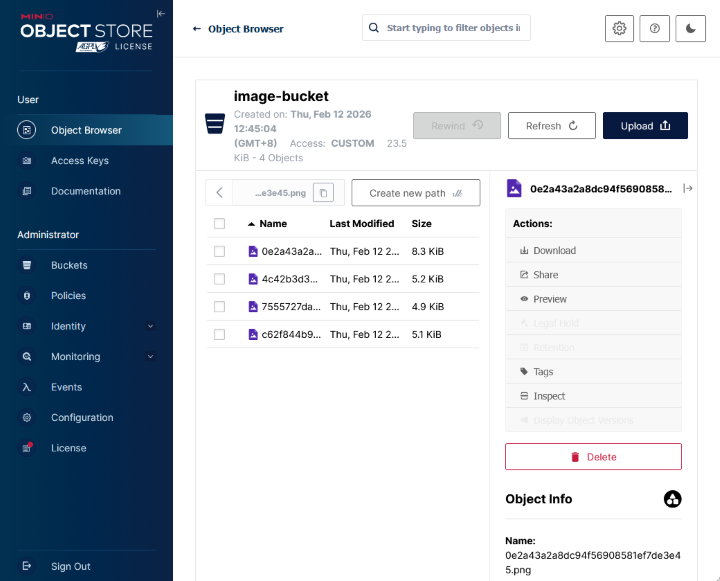
Task: Open Buckets in the sidebar
Action: click(69, 265)
